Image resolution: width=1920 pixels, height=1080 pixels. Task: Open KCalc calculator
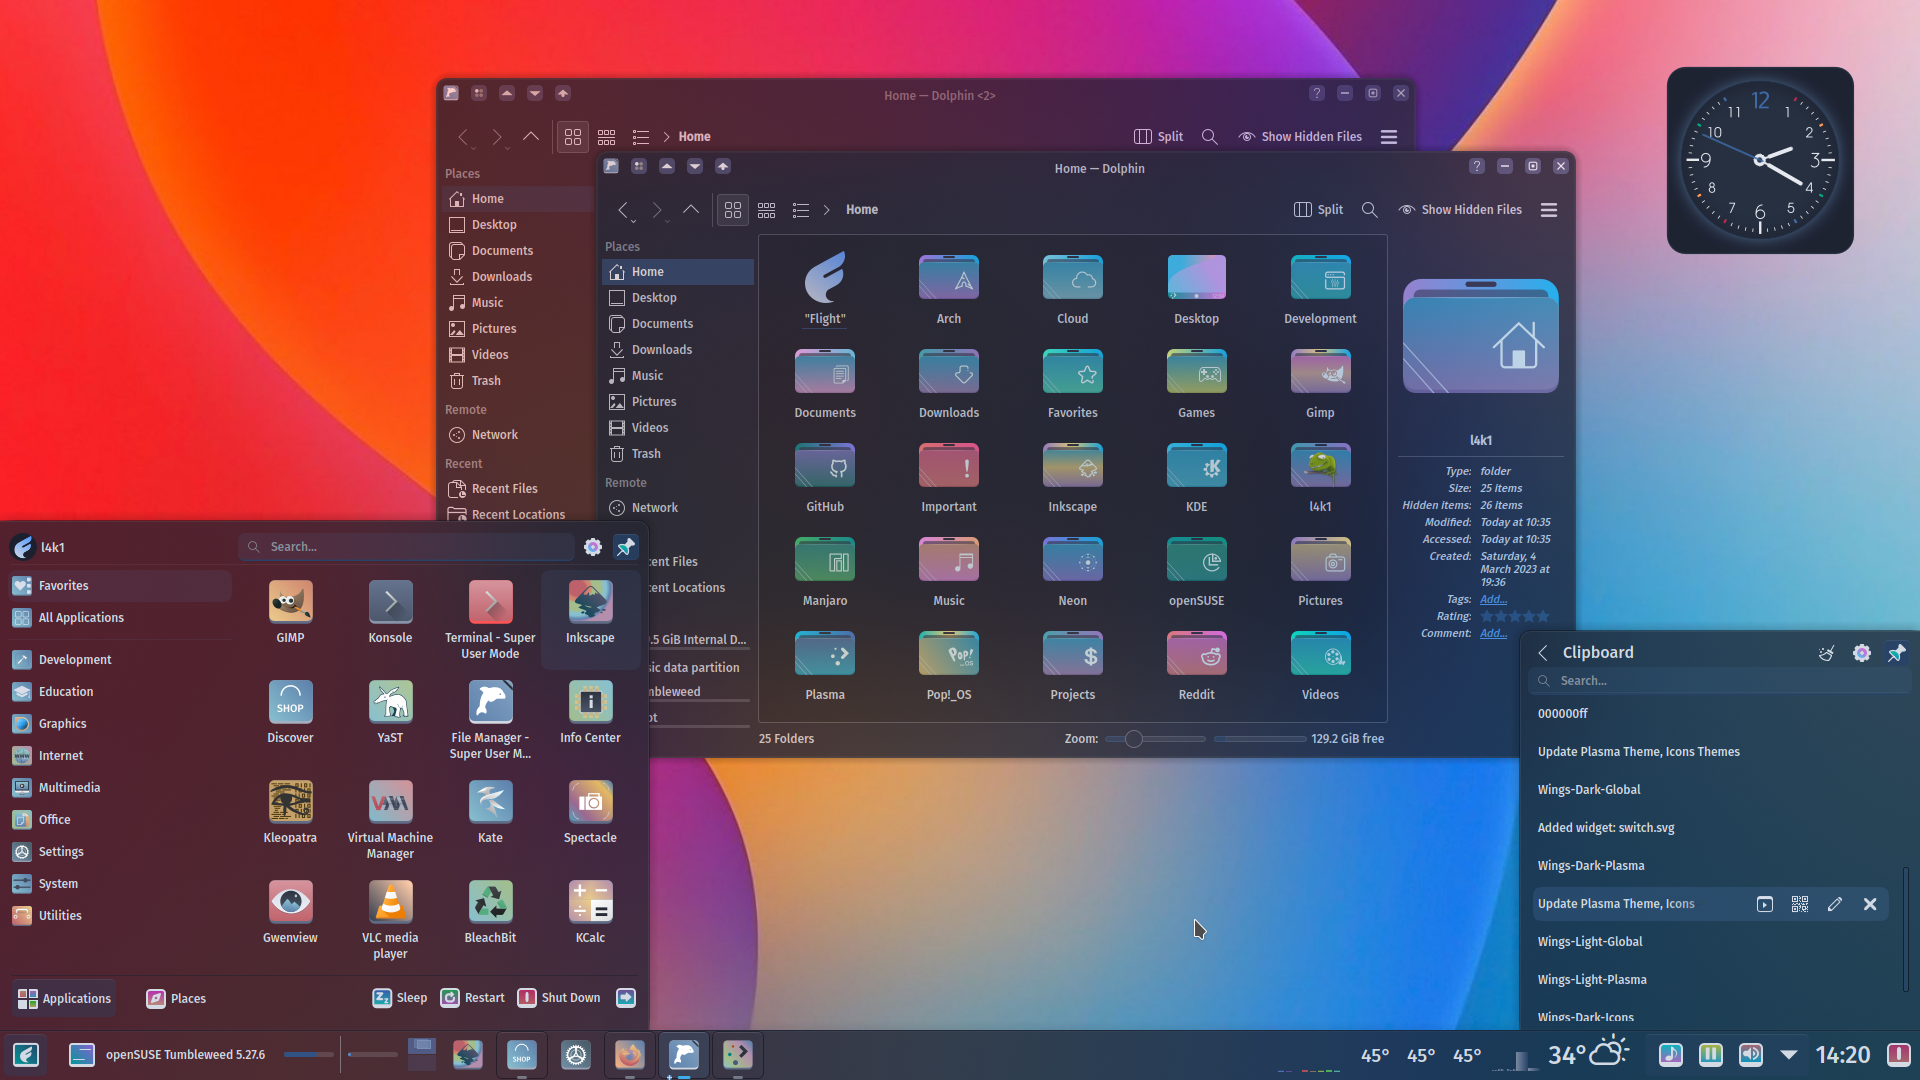click(x=590, y=912)
